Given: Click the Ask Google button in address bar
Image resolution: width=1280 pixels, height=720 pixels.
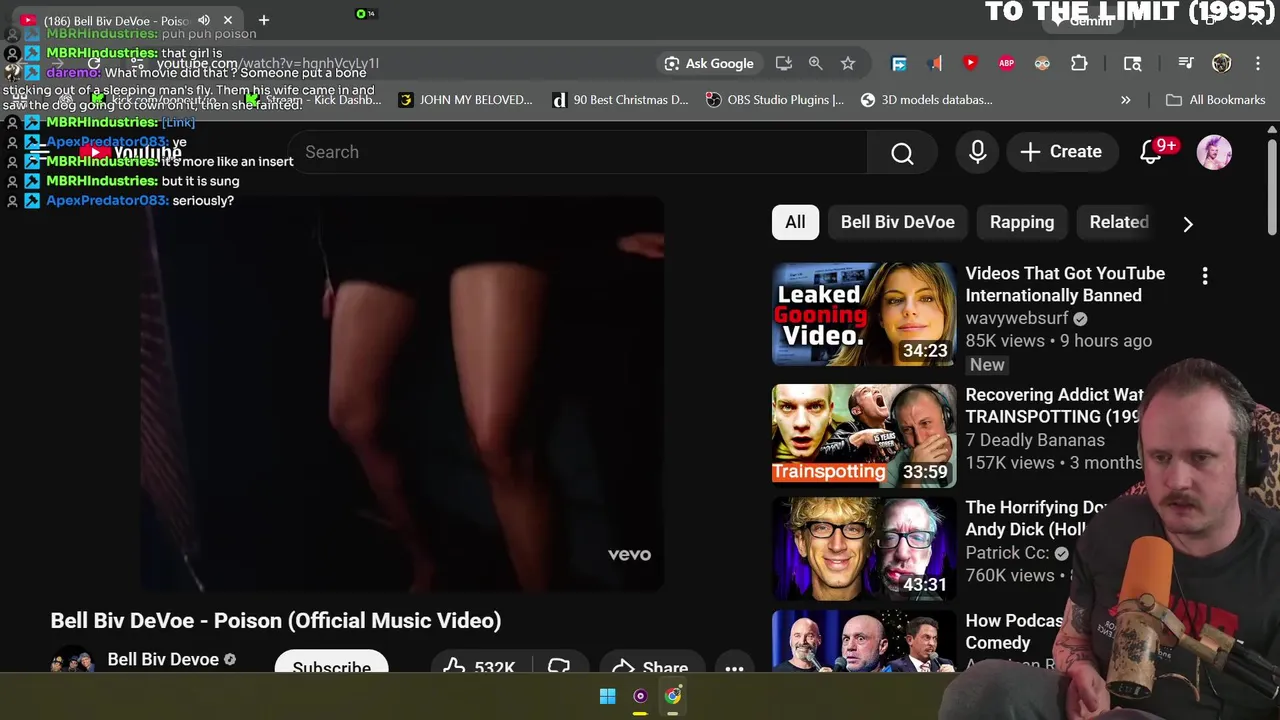Looking at the screenshot, I should pos(709,63).
